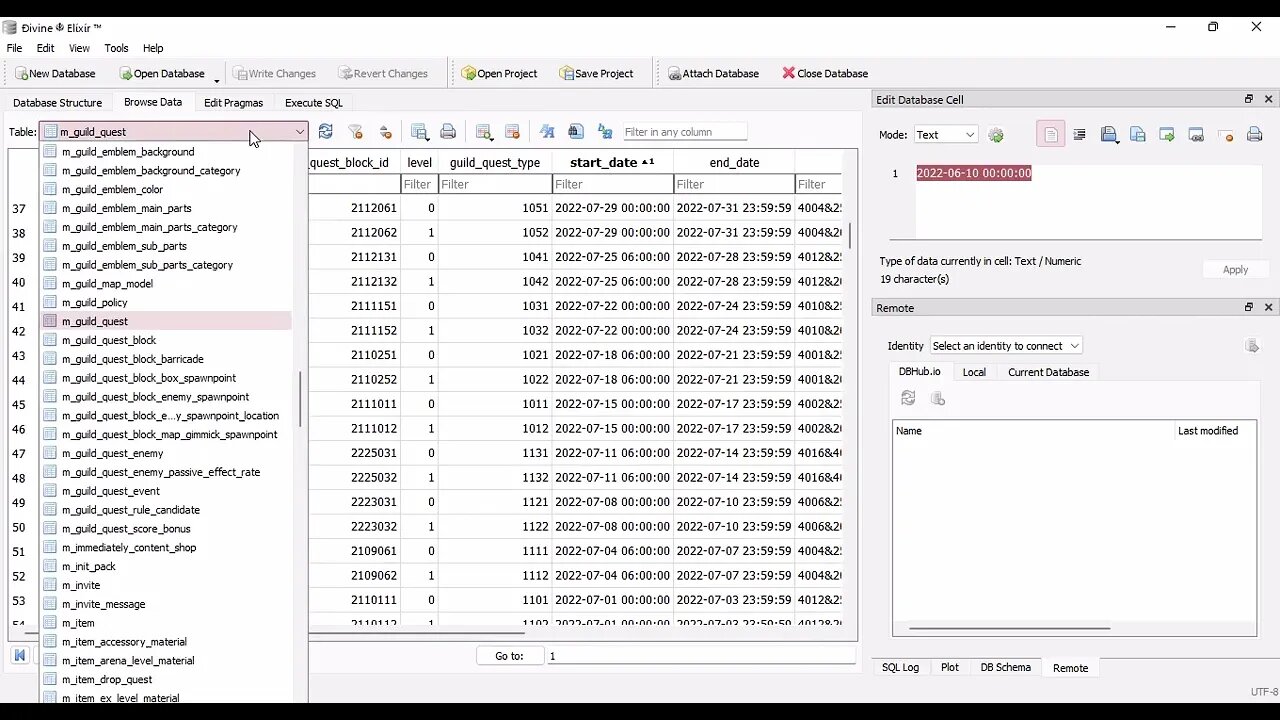Image resolution: width=1280 pixels, height=720 pixels.
Task: Insert a new record icon
Action: coord(484,131)
